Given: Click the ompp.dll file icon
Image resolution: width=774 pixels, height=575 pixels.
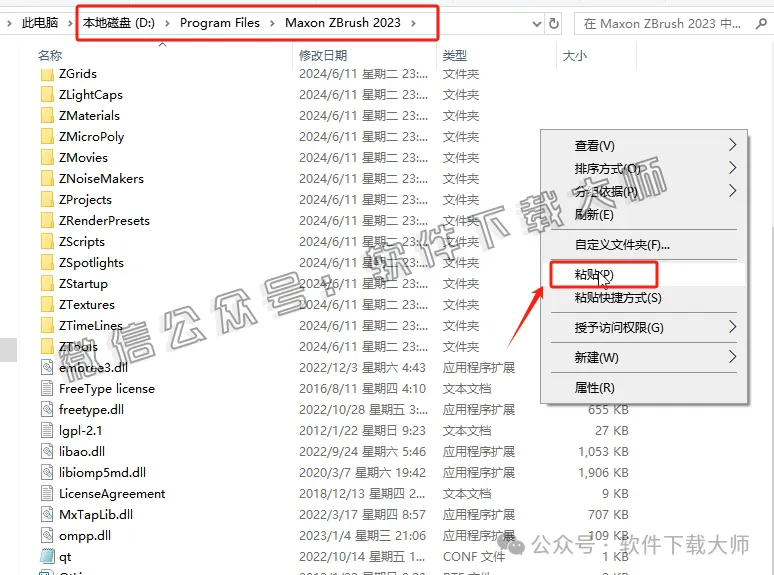Looking at the screenshot, I should pos(47,536).
